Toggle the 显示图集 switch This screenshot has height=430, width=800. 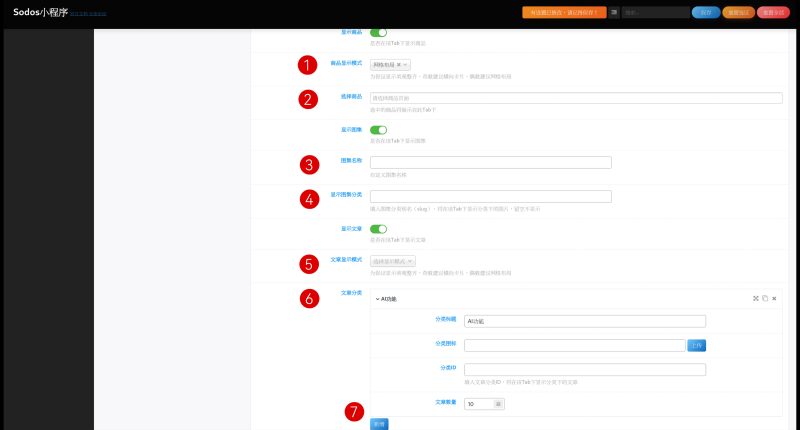pos(378,130)
